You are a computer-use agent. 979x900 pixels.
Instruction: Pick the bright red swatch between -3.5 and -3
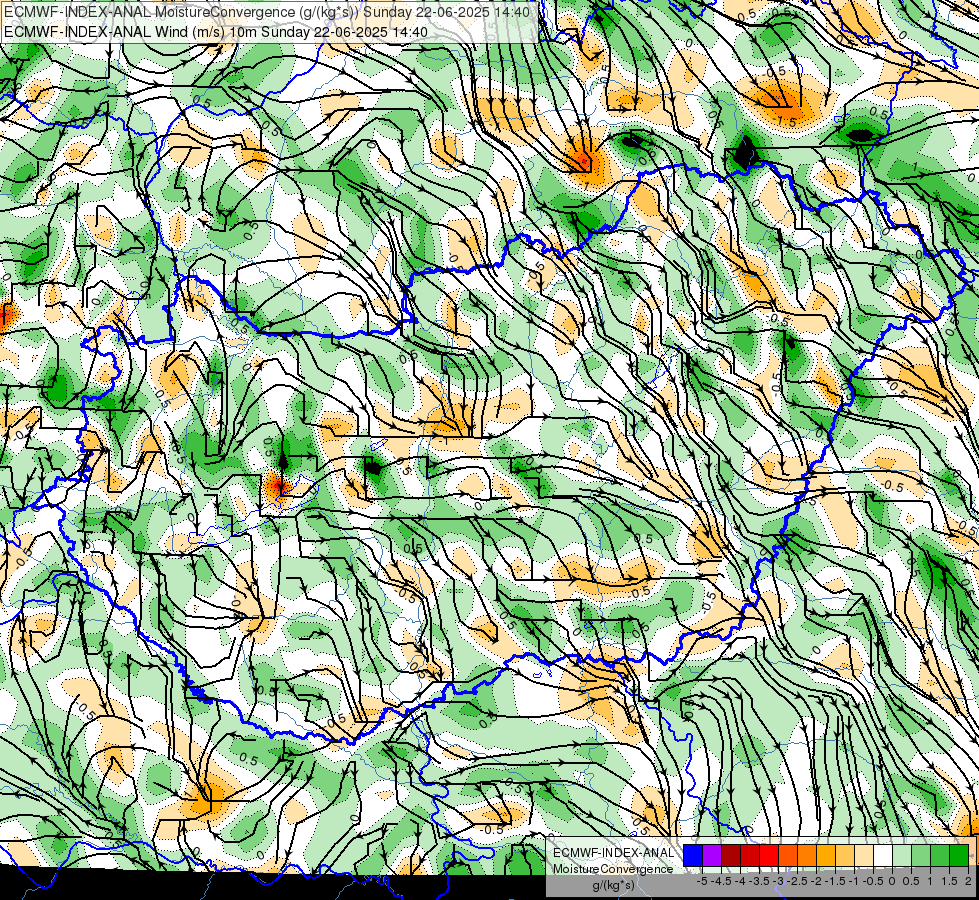769,856
